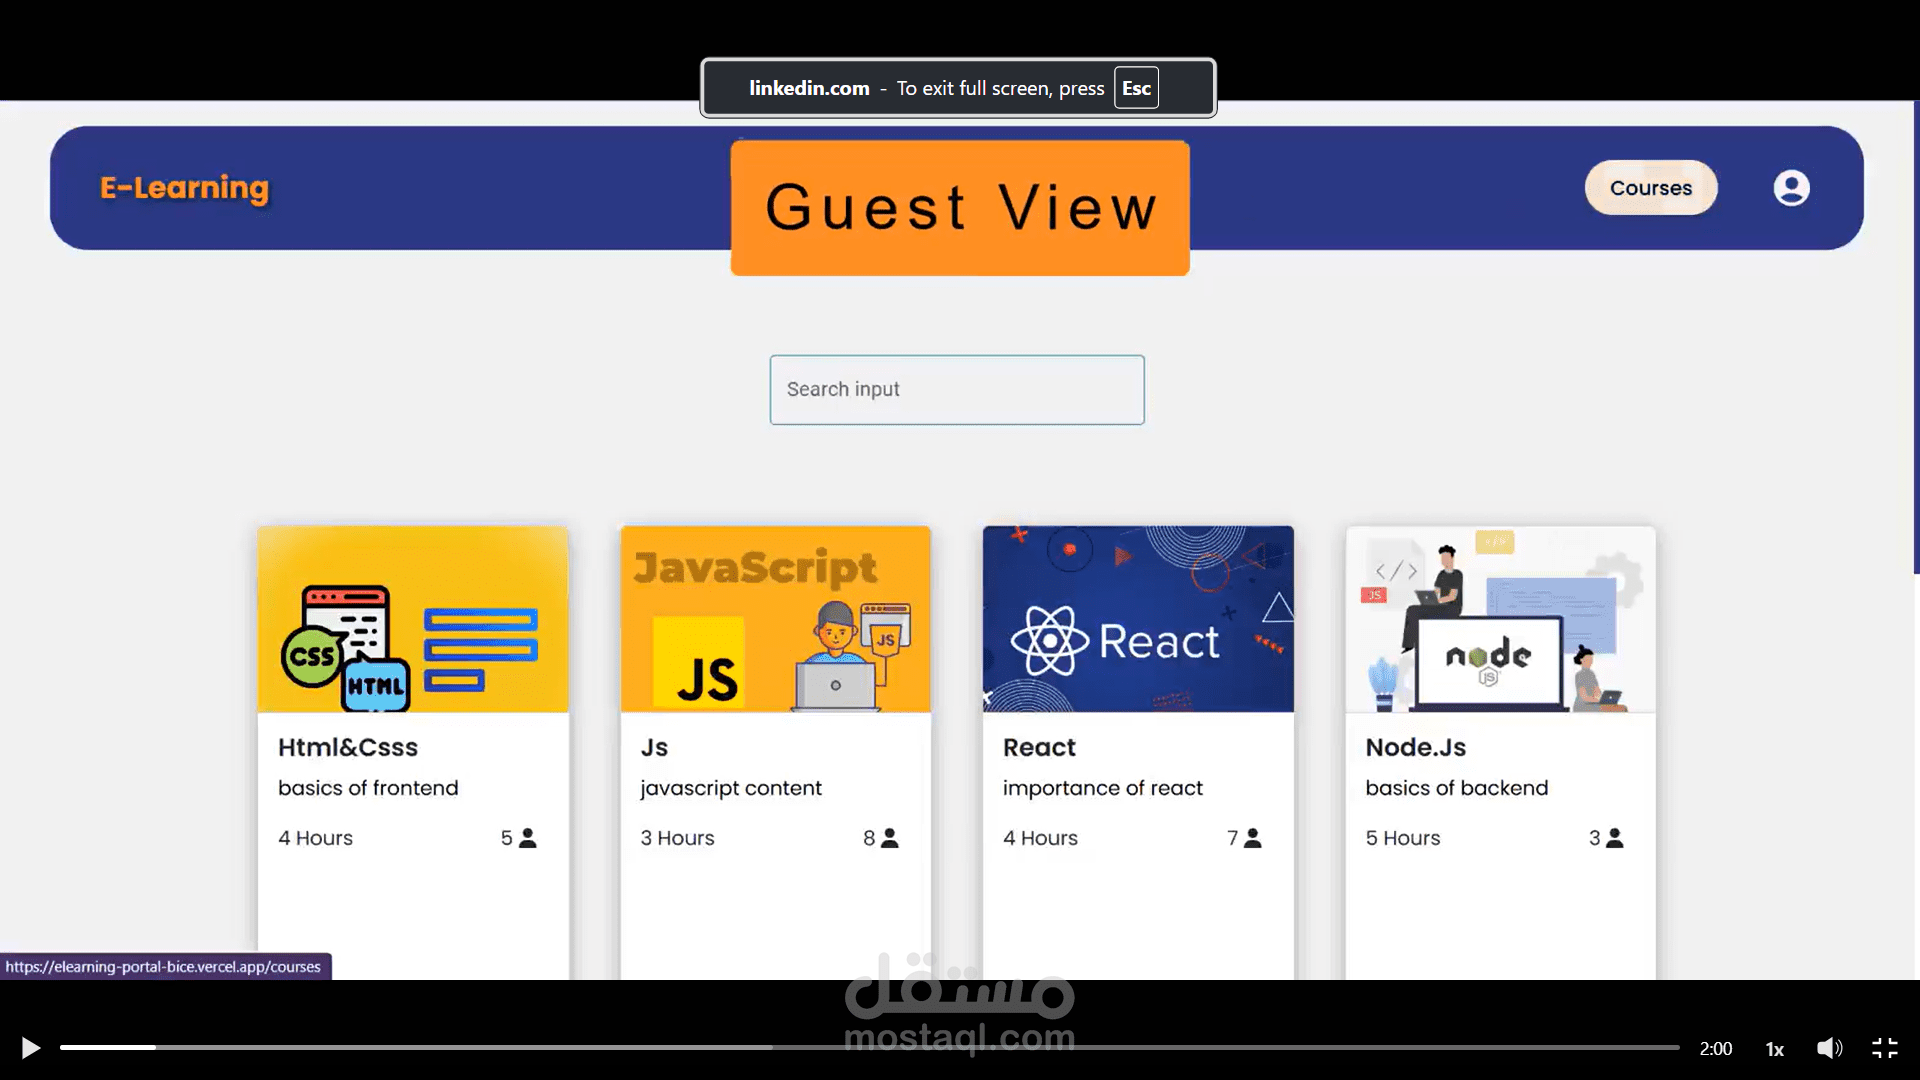Click the enrolled-users icon on Node.Js card

(1616, 838)
